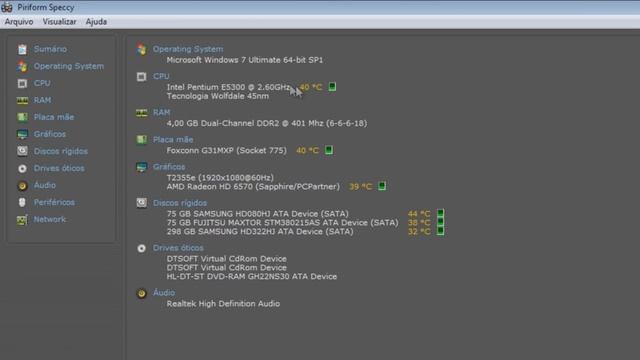The image size is (640, 360).
Task: Open the Visualizar menu
Action: [59, 22]
